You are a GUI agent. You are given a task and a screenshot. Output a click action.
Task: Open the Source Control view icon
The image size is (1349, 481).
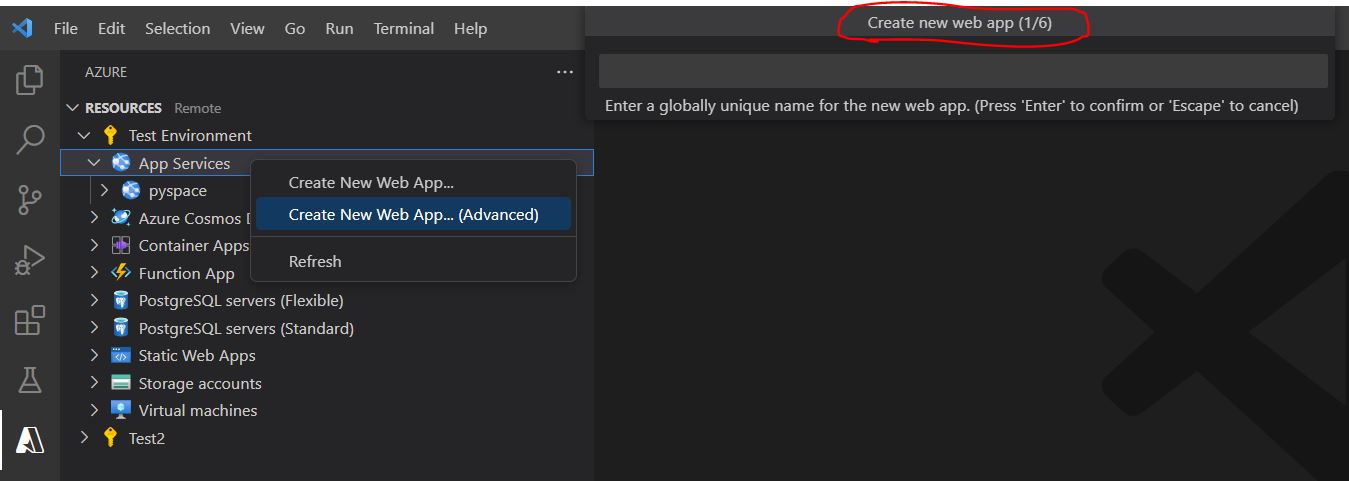pyautogui.click(x=30, y=200)
